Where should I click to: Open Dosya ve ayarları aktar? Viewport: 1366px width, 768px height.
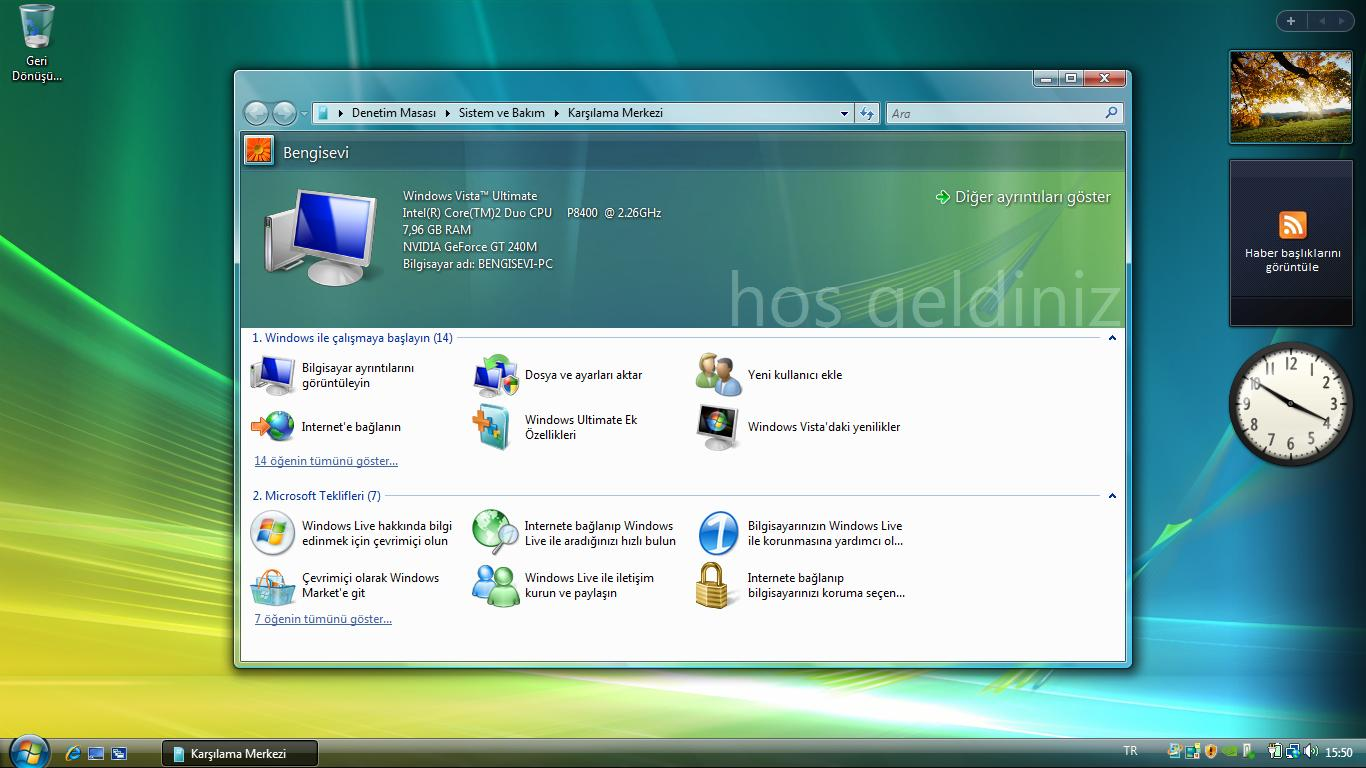[x=560, y=375]
